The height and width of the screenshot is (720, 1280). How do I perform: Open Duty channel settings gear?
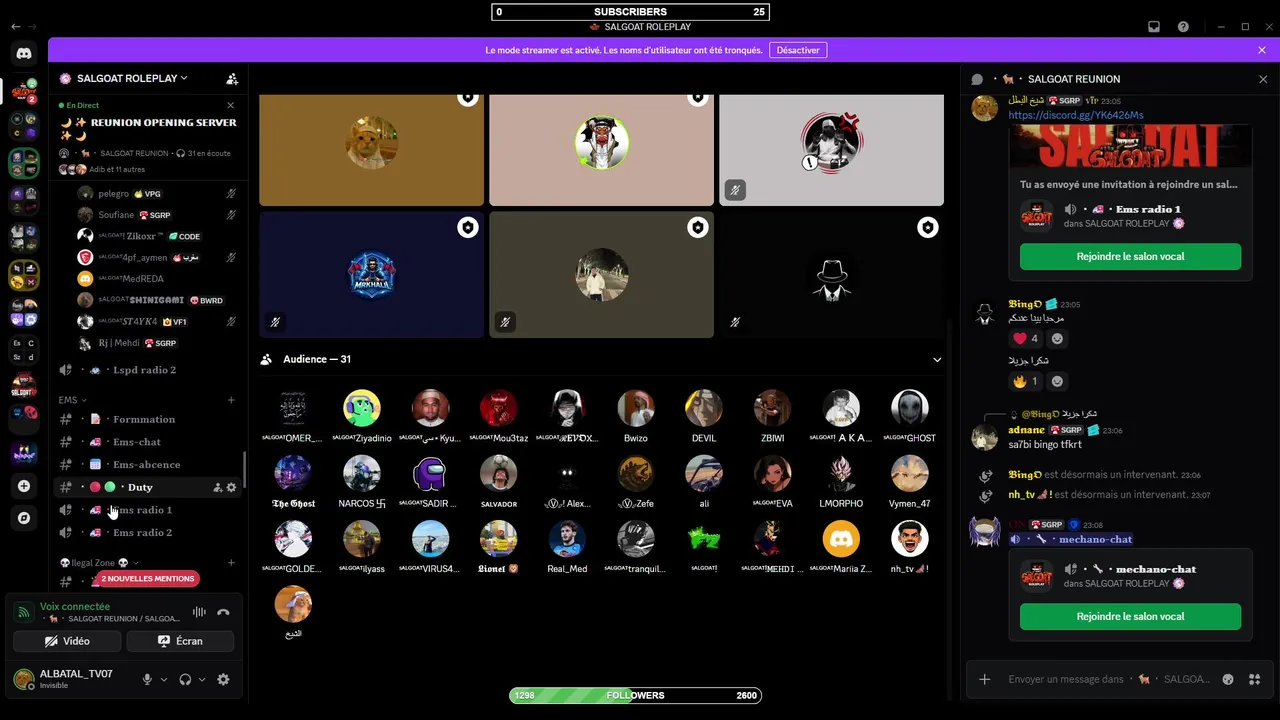232,487
